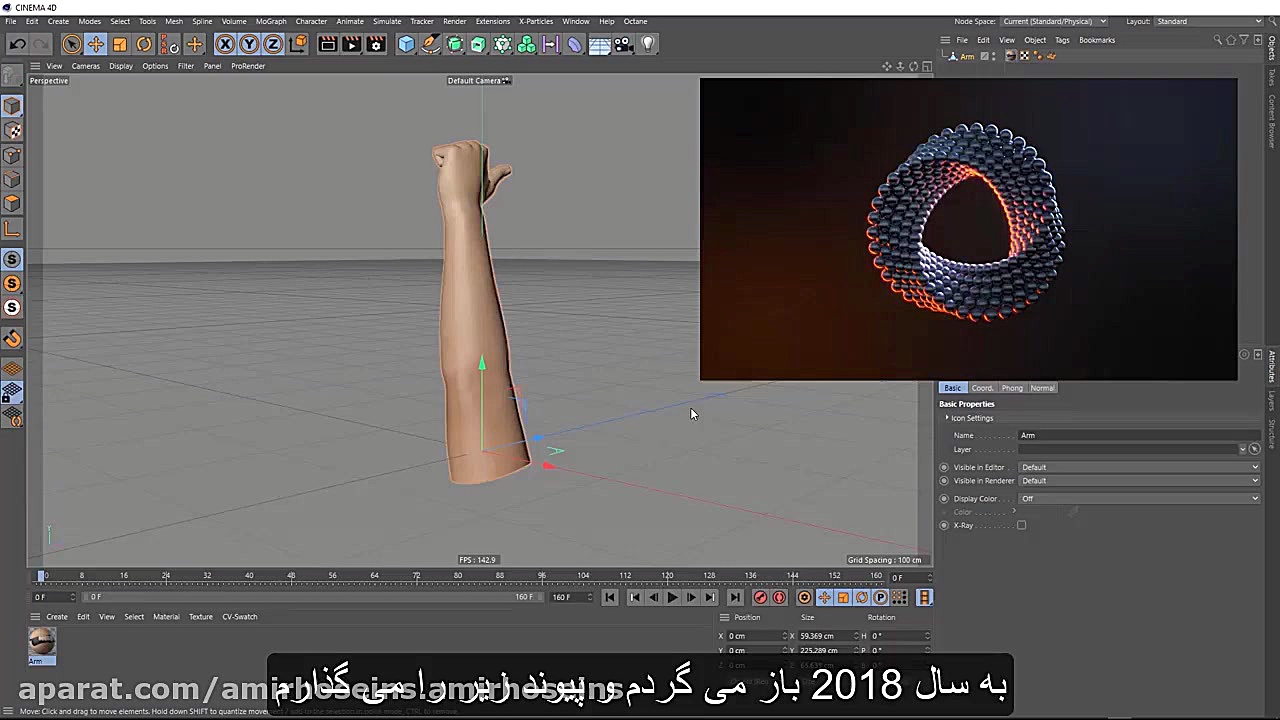The width and height of the screenshot is (1280, 720).
Task: Enable the X-Ray checkbox
Action: tap(1021, 524)
